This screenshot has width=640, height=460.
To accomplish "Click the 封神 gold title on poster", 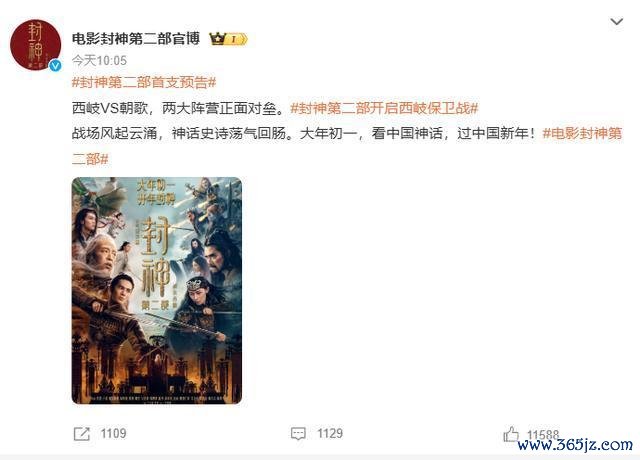I will tap(156, 256).
